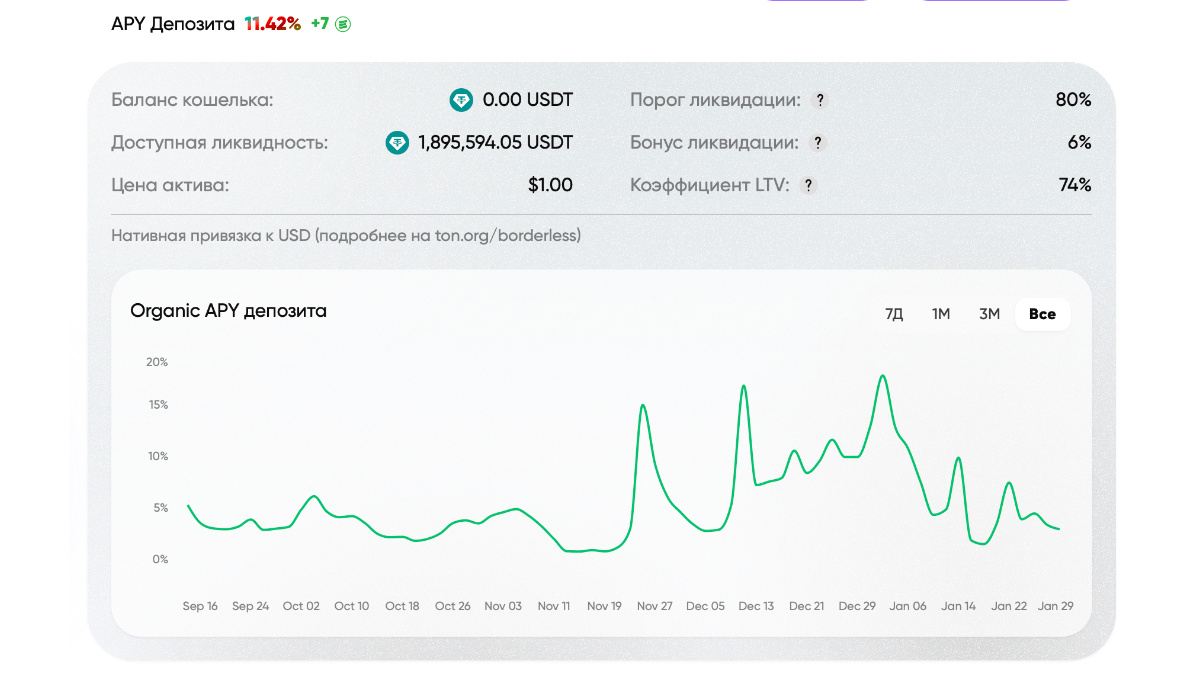This screenshot has height=675, width=1200.
Task: Click the chart spike near Nov 27
Action: click(x=642, y=405)
